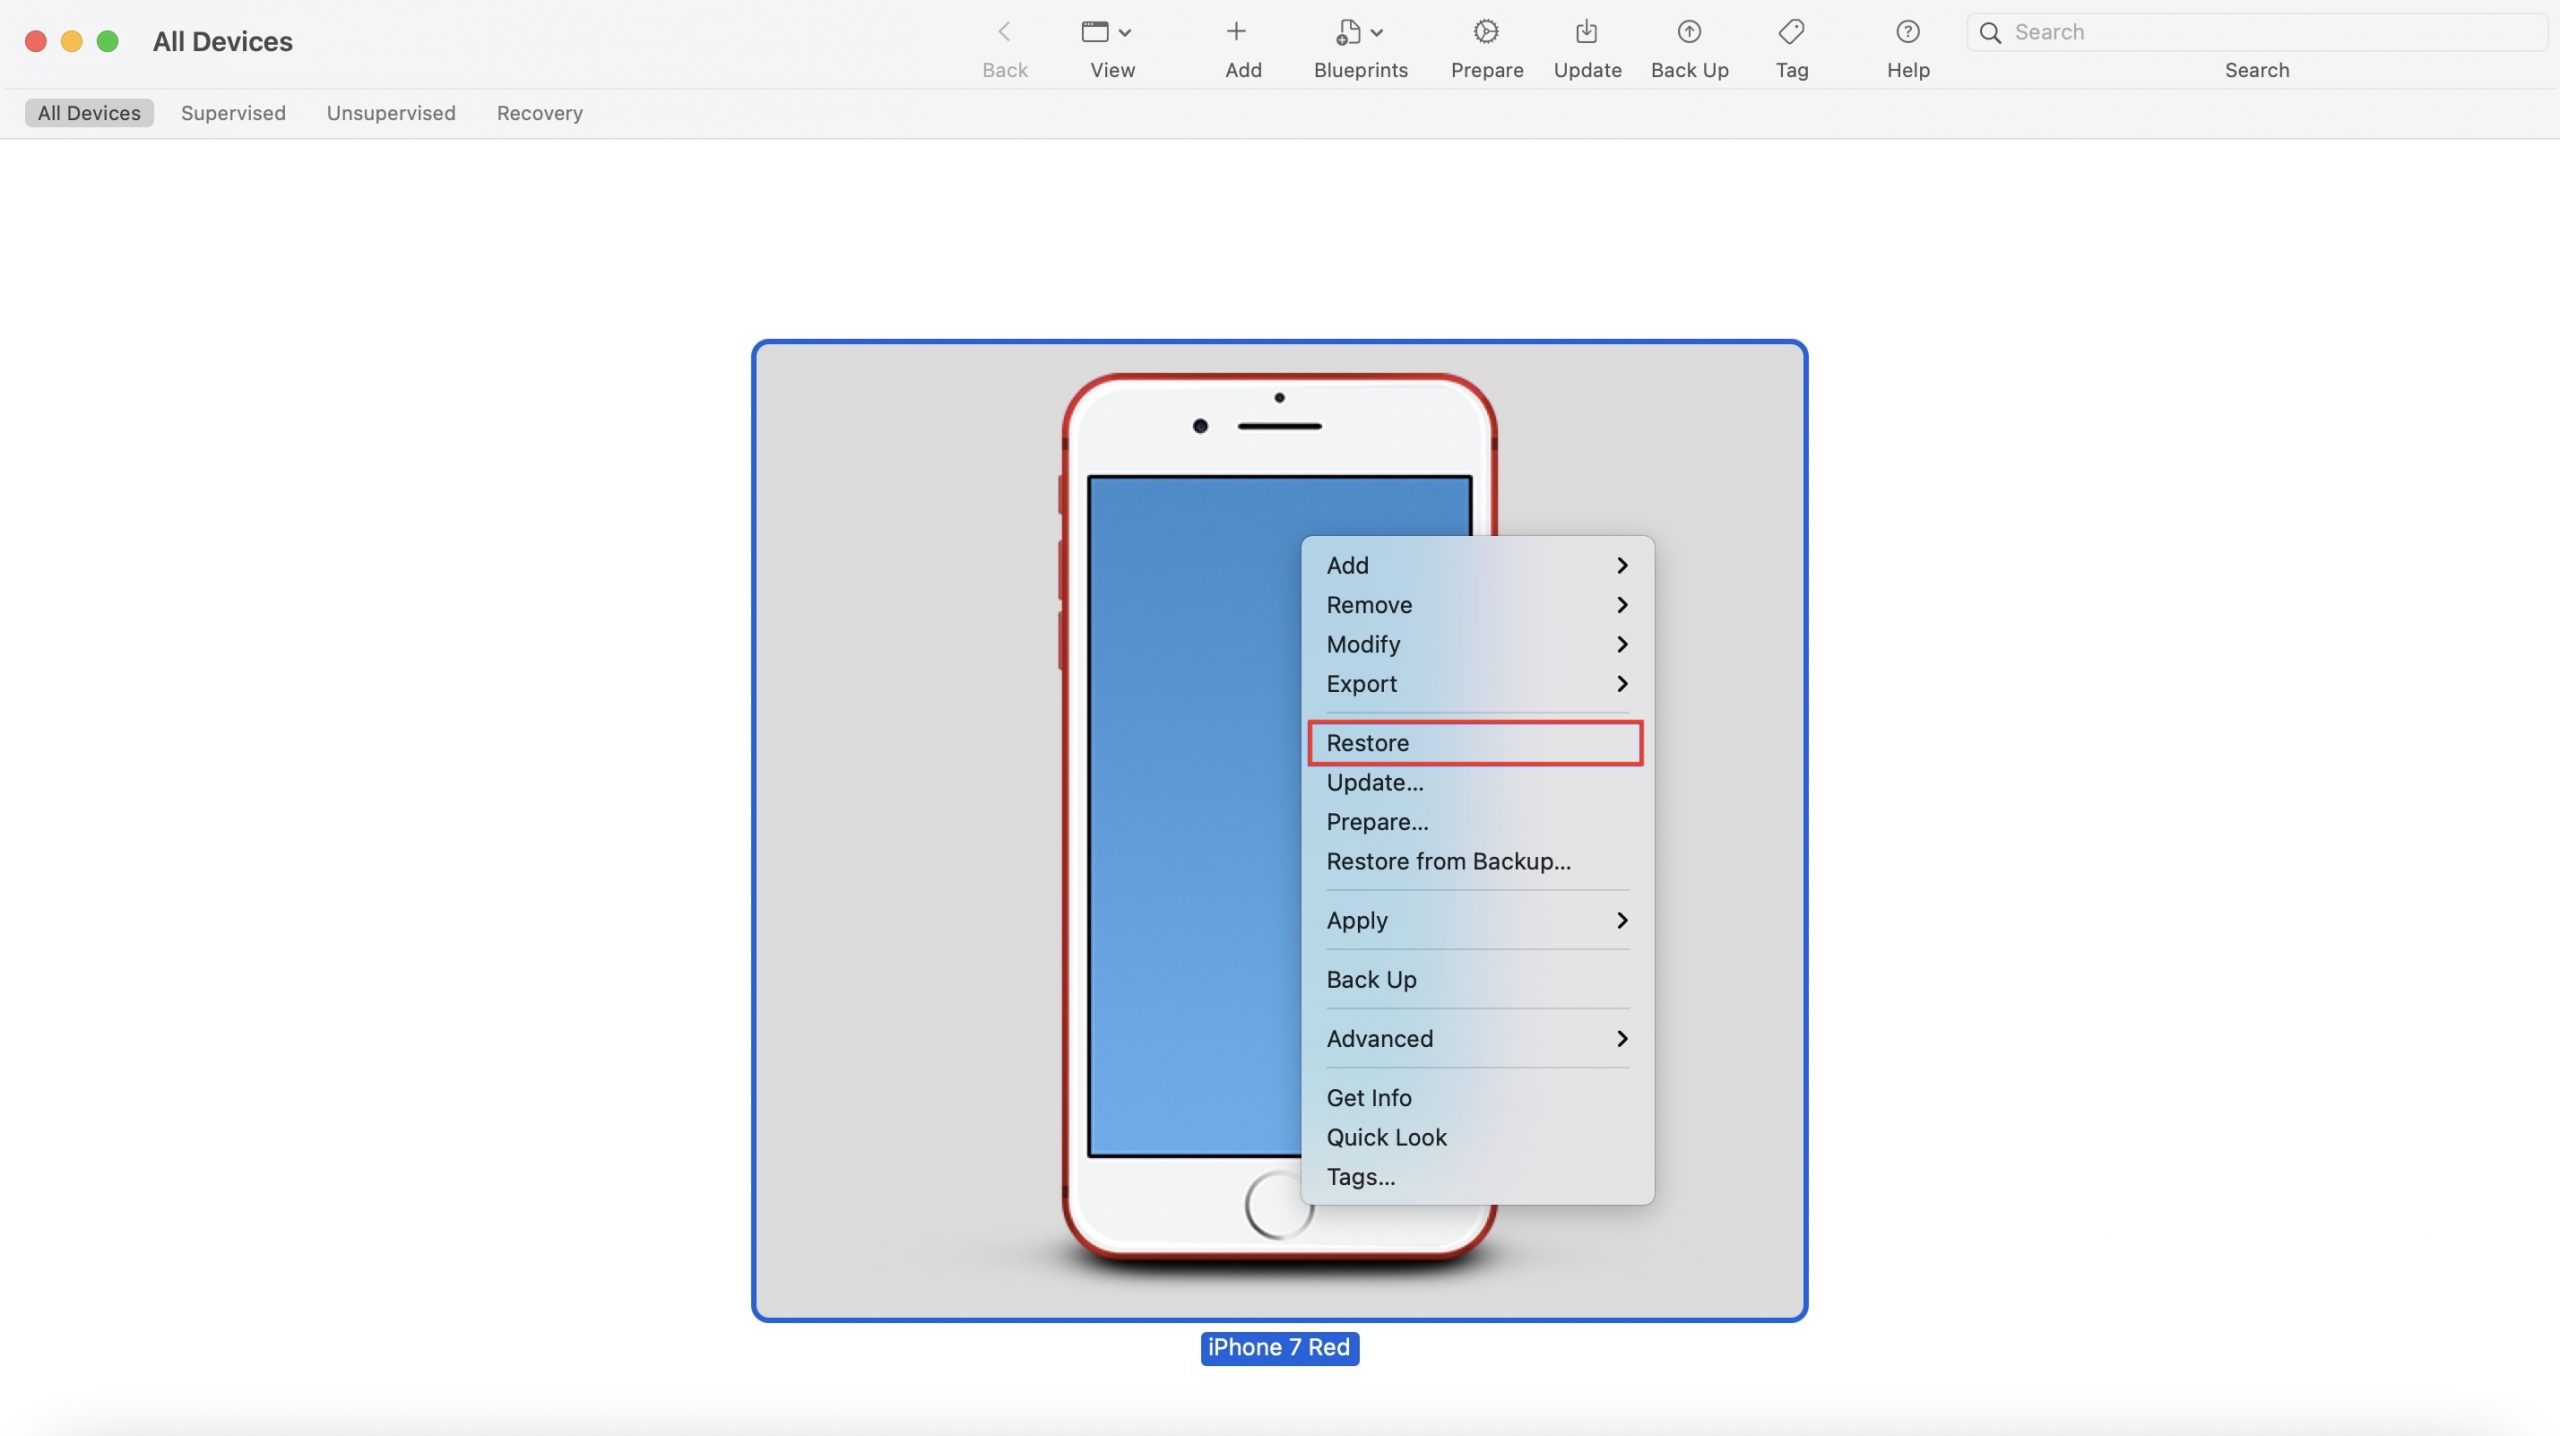The width and height of the screenshot is (2560, 1436).
Task: Choose Update... from the context menu
Action: [1477, 783]
